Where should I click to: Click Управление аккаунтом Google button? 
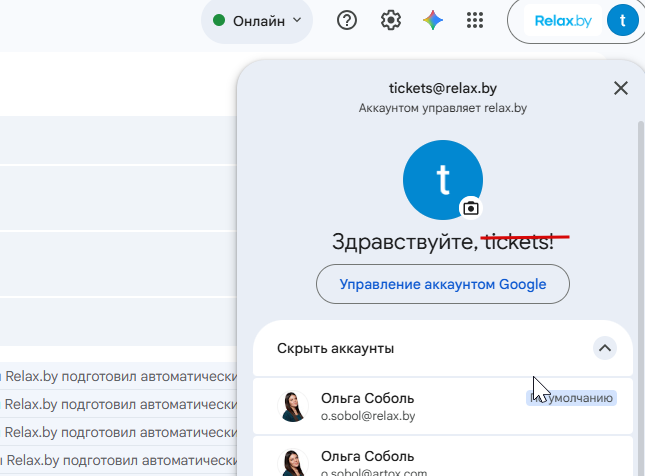[x=443, y=284]
